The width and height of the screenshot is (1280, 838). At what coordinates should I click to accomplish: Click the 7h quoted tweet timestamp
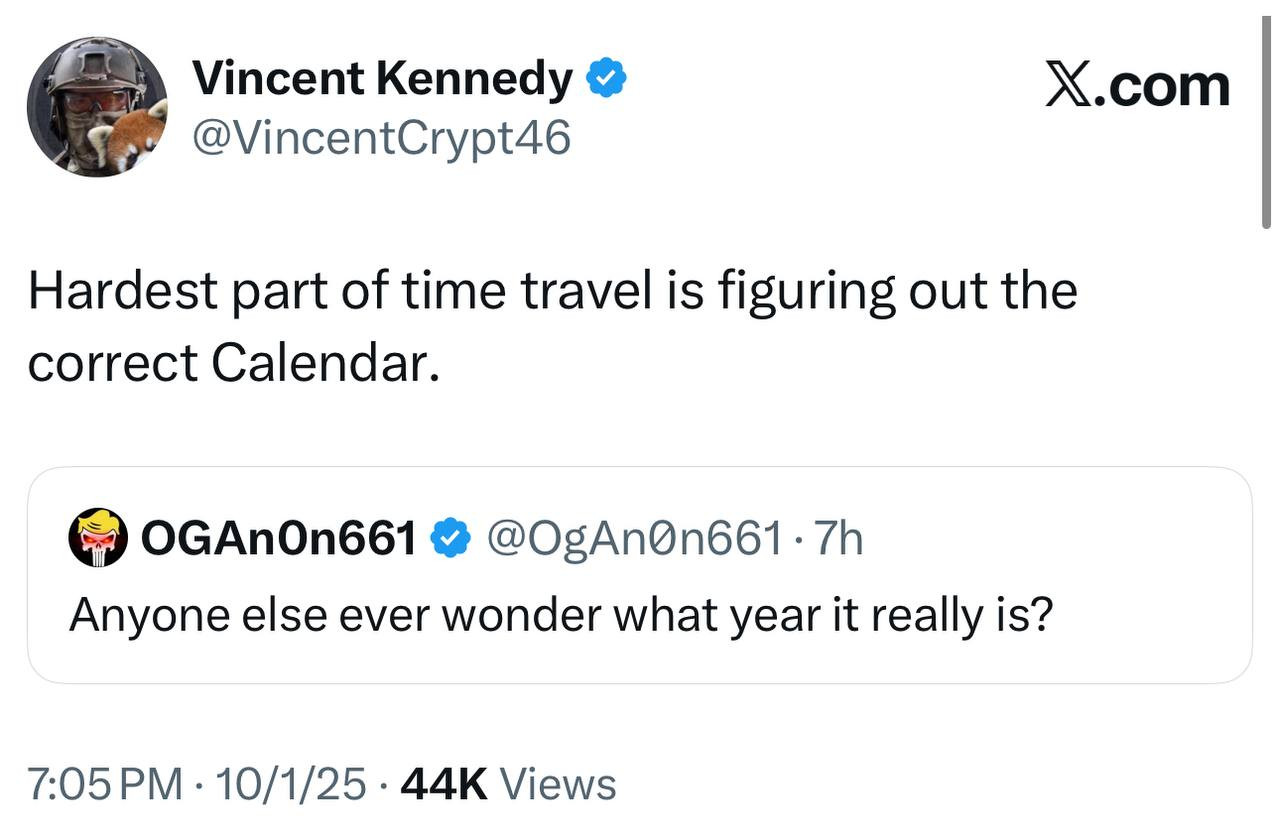[x=838, y=540]
